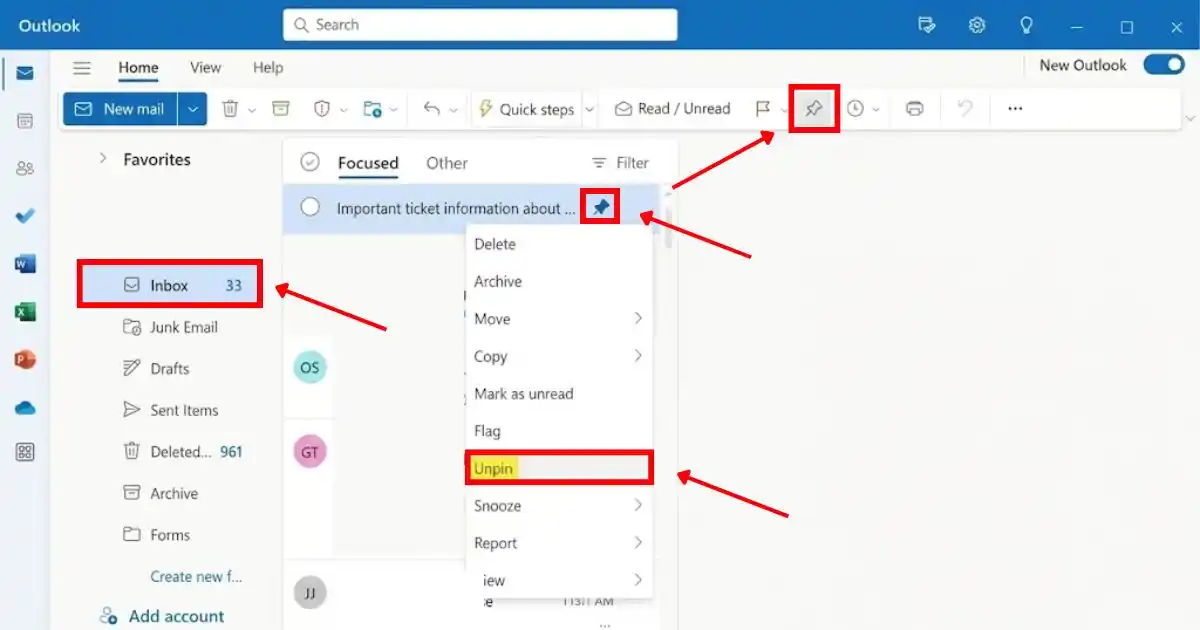Screen dimensions: 1200x630
Task: Open the Settings gear icon
Action: 977,25
